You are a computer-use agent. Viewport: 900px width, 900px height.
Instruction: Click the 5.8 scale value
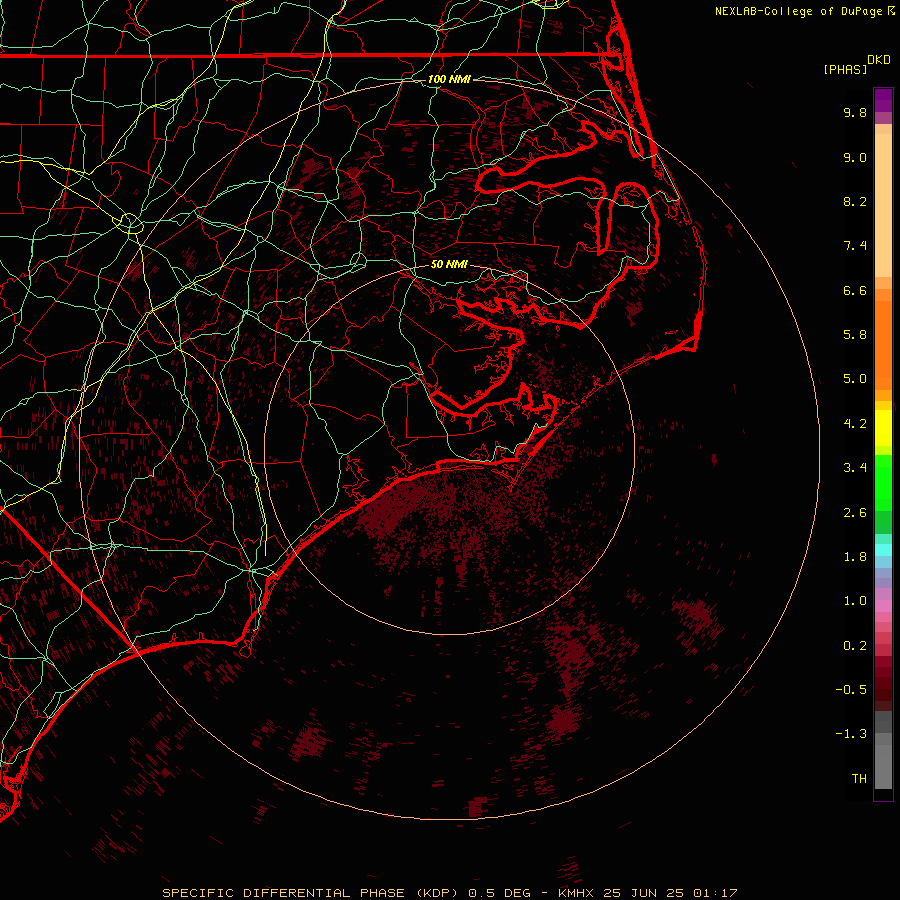click(x=855, y=335)
